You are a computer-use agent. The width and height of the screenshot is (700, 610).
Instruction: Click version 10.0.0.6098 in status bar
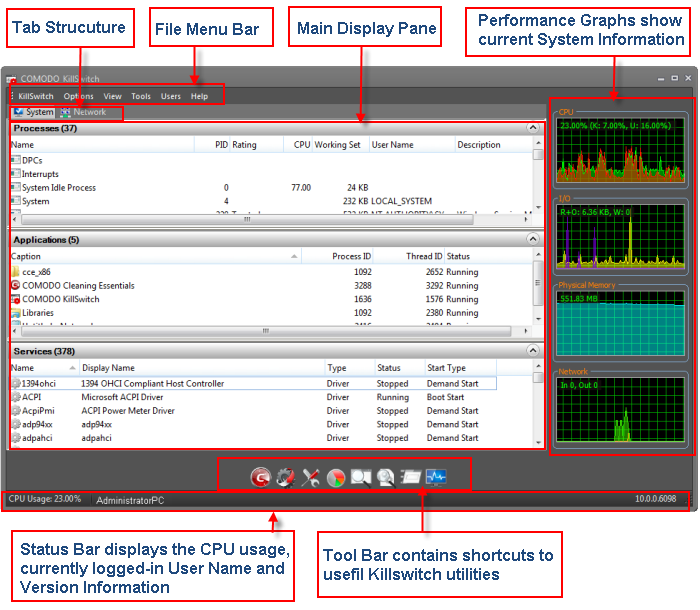(x=655, y=499)
